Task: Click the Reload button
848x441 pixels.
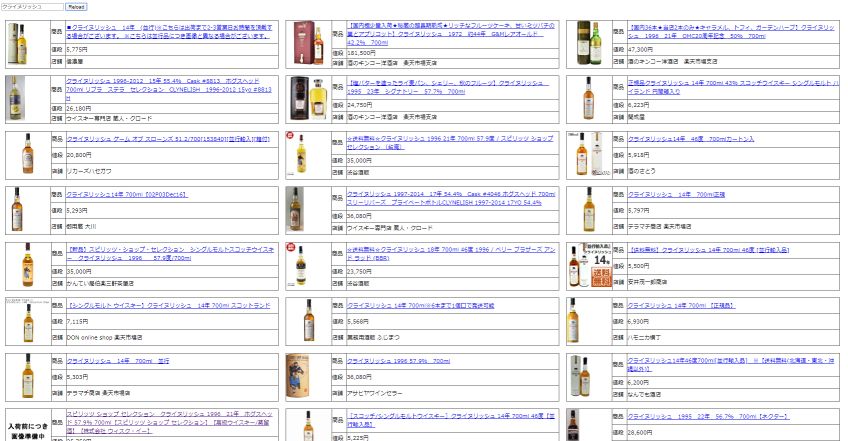Action: click(76, 7)
